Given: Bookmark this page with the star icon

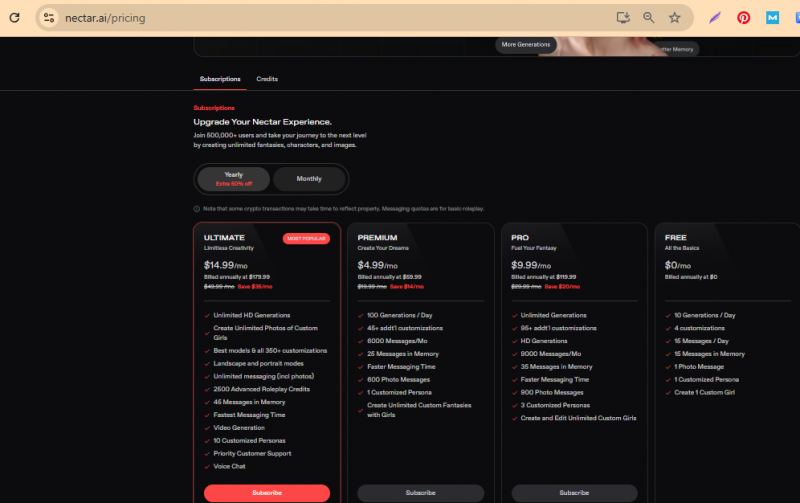Looking at the screenshot, I should point(674,18).
